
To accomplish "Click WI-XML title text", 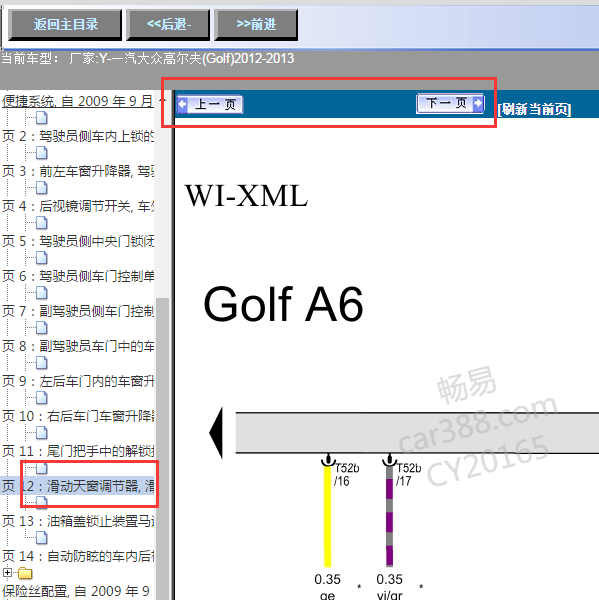I will tap(246, 196).
